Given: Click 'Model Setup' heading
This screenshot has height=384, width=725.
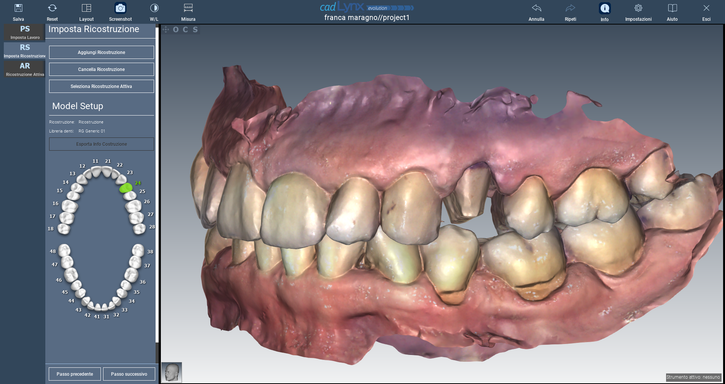Looking at the screenshot, I should [78, 106].
